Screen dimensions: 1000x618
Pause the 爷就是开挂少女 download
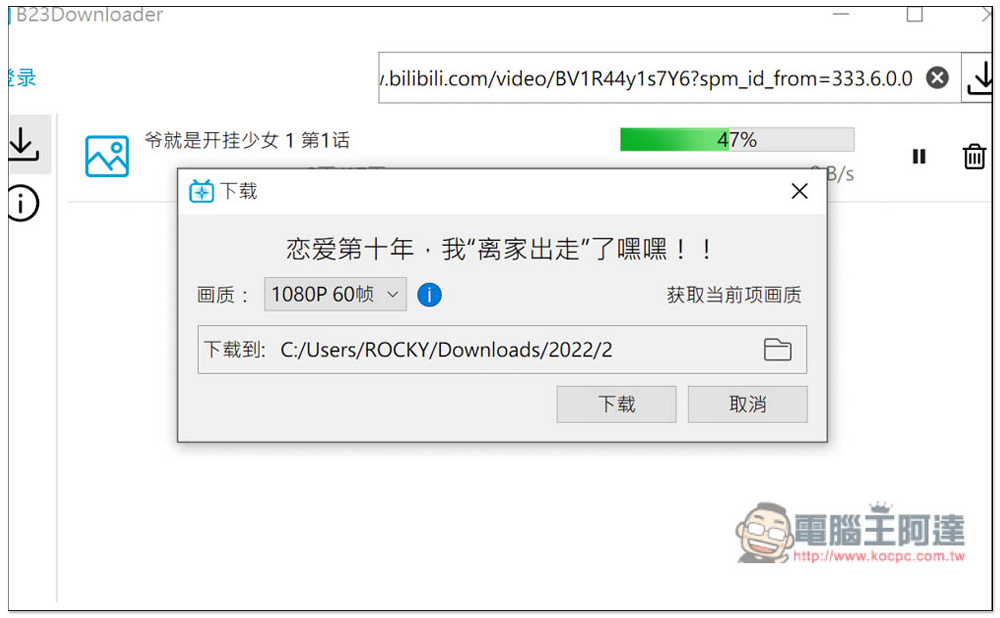pyautogui.click(x=919, y=156)
